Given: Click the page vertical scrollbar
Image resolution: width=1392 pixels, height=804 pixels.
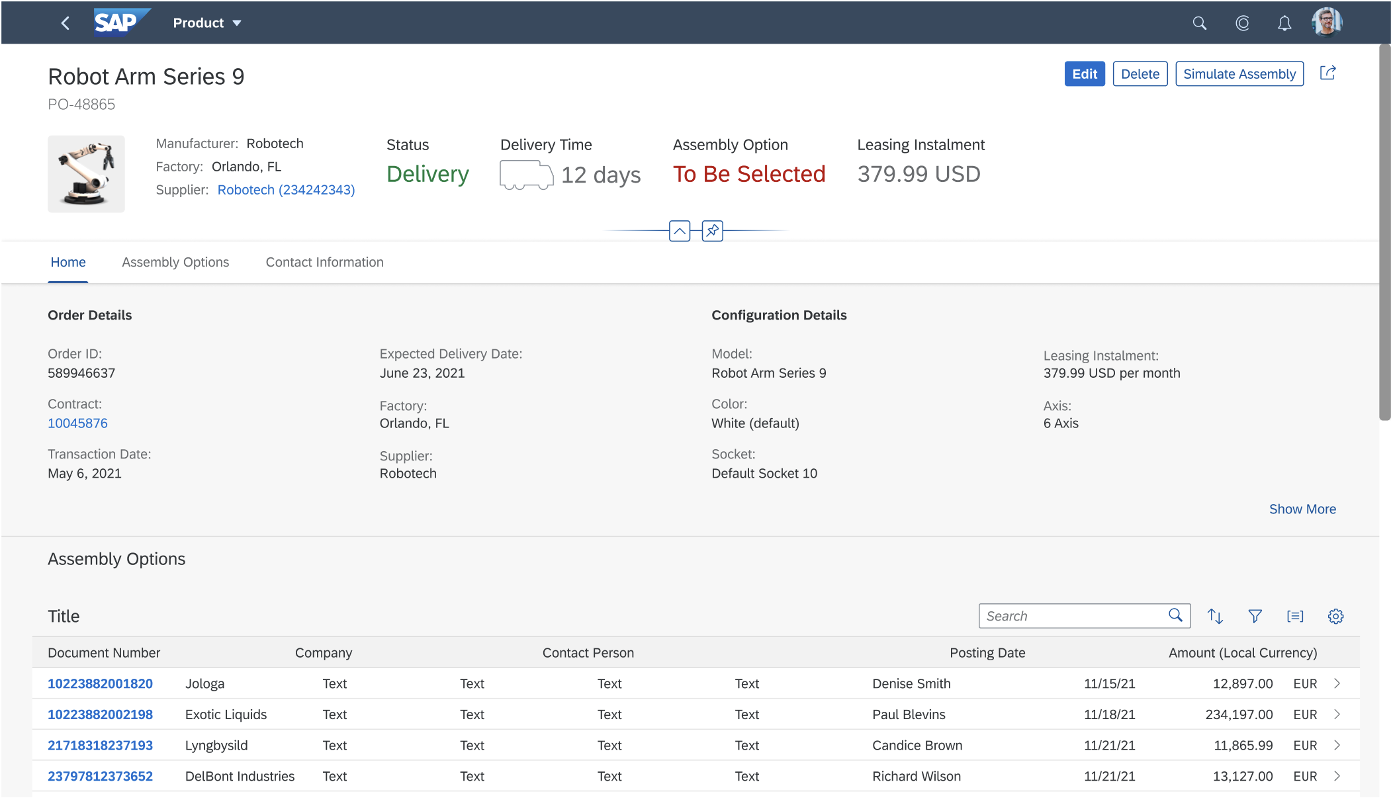Looking at the screenshot, I should point(1385,232).
